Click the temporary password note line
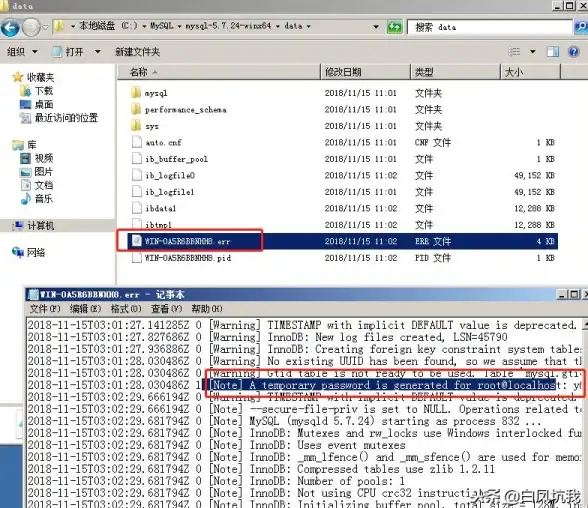This screenshot has width=588, height=508. [305, 385]
